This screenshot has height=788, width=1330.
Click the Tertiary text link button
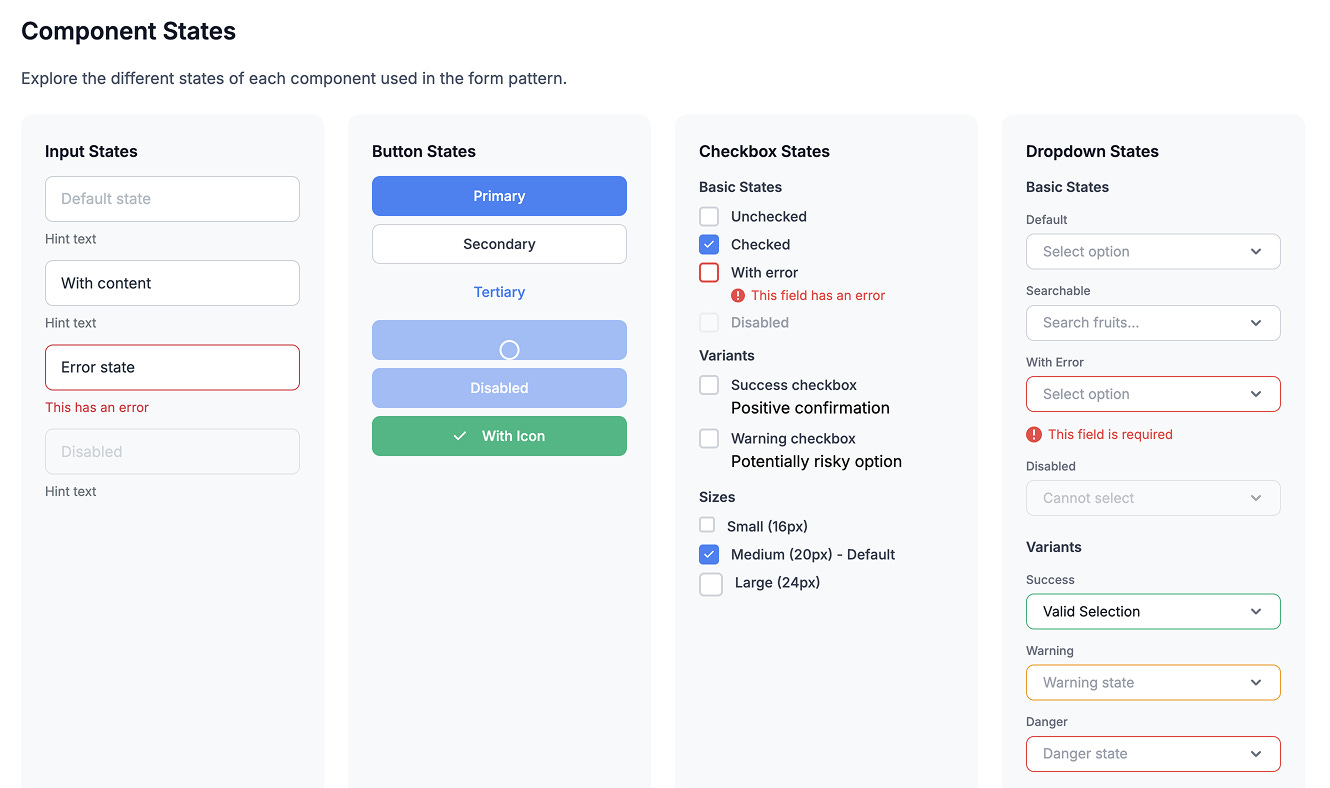(x=499, y=292)
